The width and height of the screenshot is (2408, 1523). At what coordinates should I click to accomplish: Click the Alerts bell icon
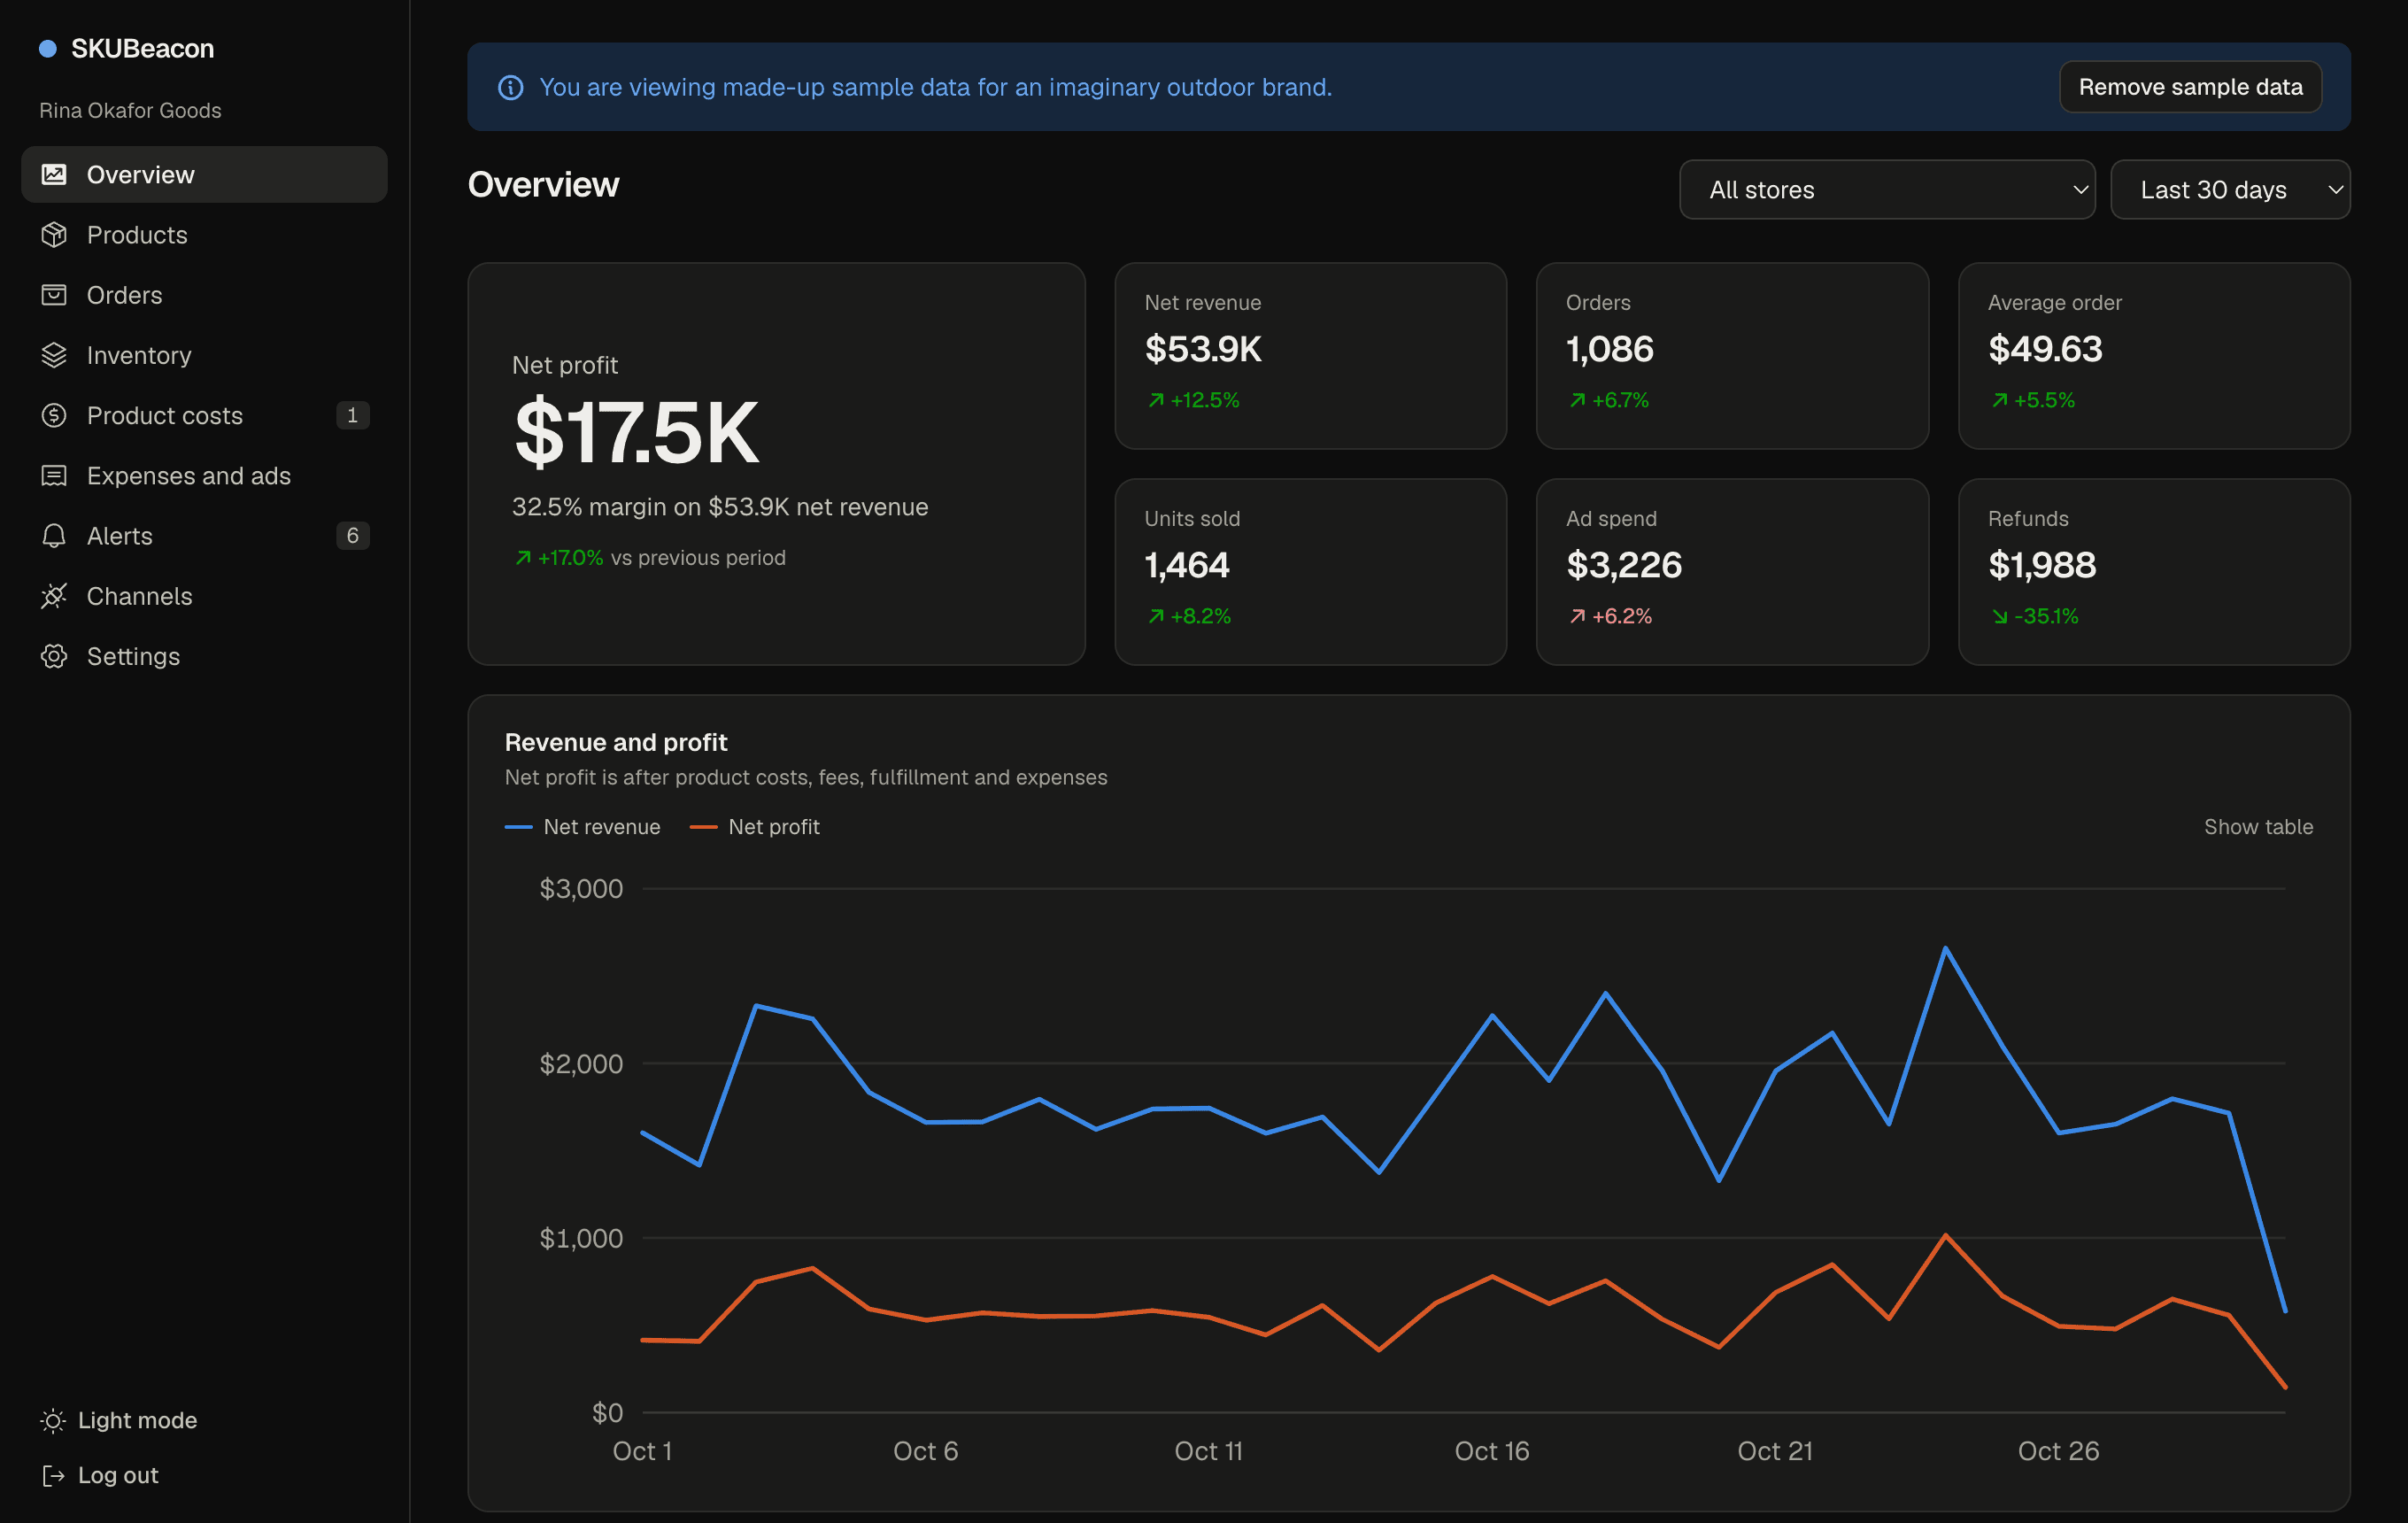click(54, 535)
